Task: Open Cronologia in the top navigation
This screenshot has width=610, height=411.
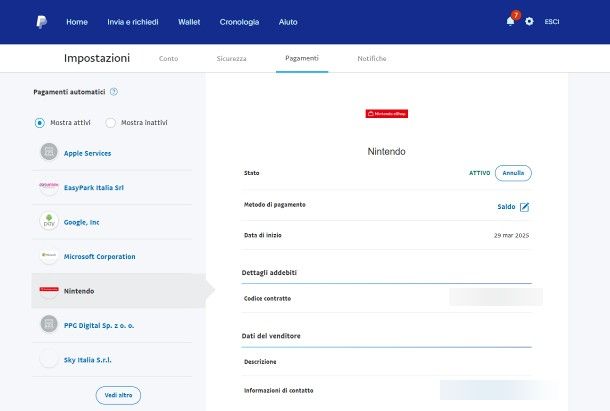Action: (x=239, y=22)
